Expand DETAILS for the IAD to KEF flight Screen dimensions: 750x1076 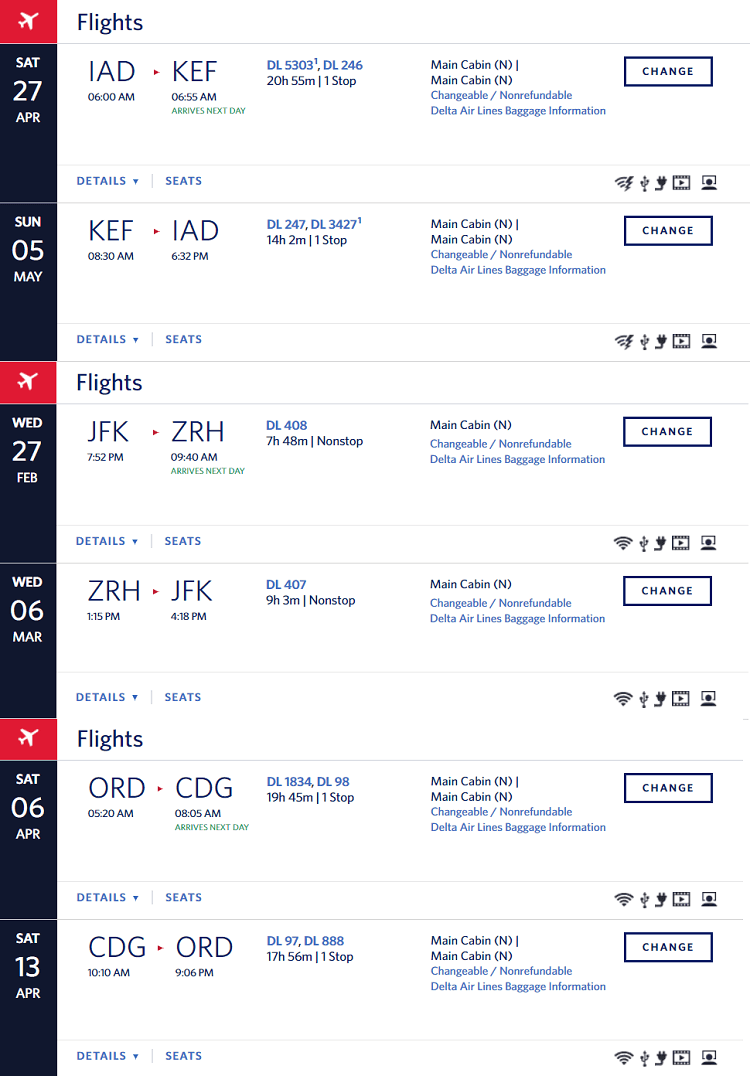108,181
